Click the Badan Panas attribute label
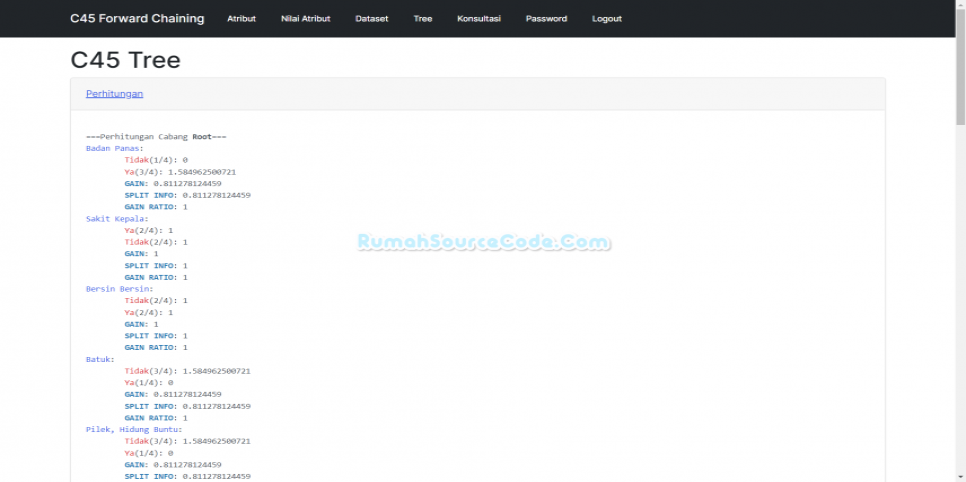This screenshot has width=966, height=482. click(x=114, y=148)
